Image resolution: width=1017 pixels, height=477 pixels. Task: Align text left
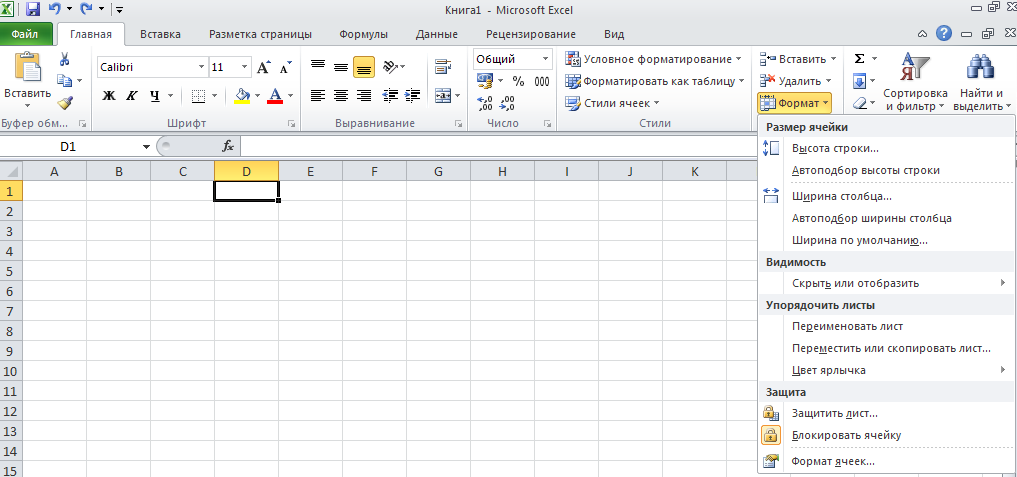(318, 96)
